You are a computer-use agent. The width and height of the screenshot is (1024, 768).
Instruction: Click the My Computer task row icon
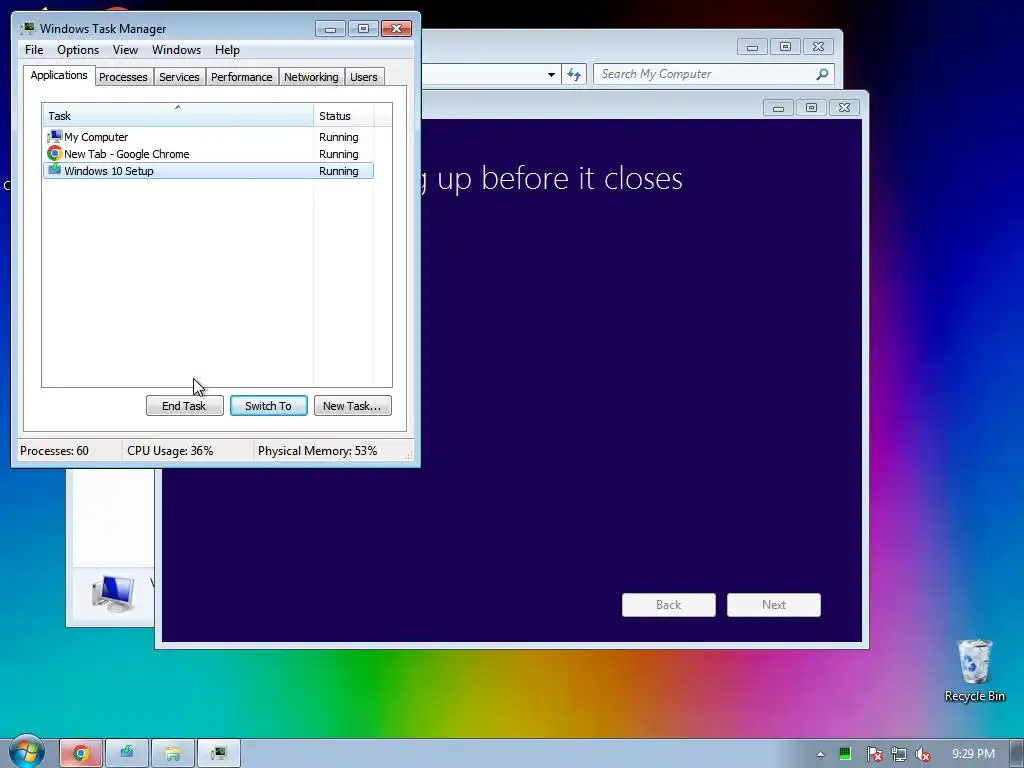[x=55, y=136]
